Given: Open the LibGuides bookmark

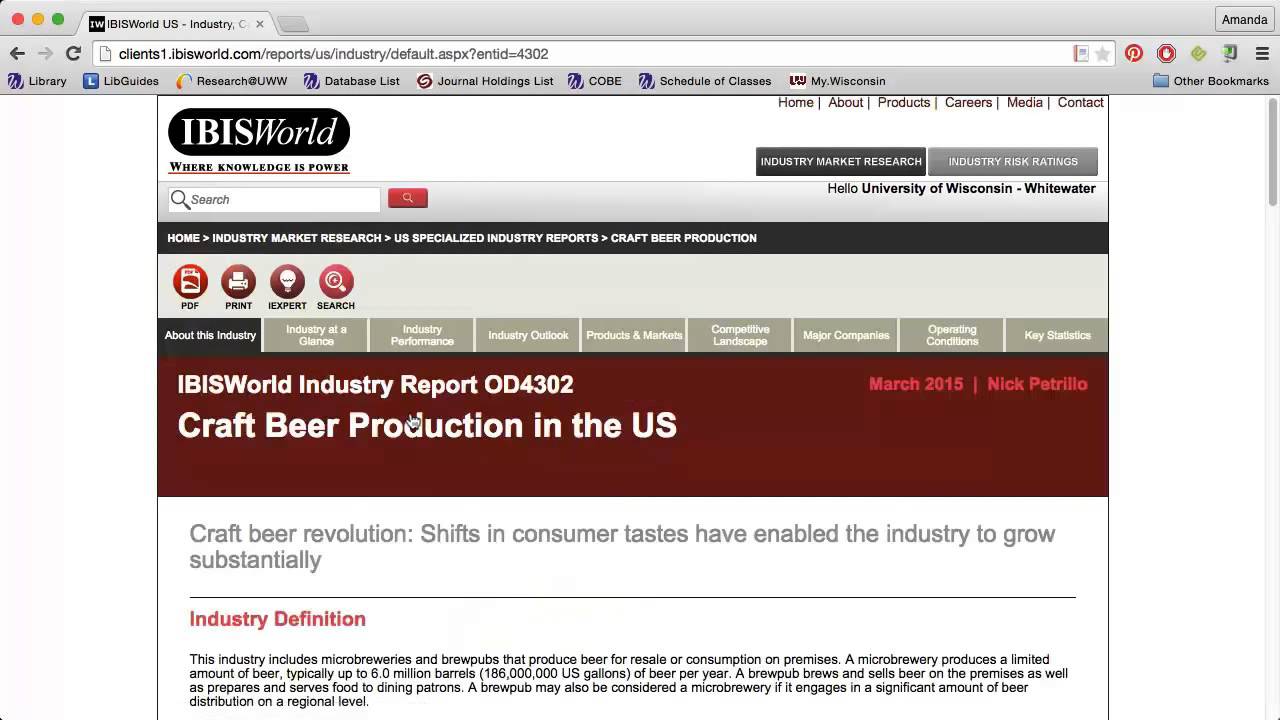Looking at the screenshot, I should click(121, 81).
